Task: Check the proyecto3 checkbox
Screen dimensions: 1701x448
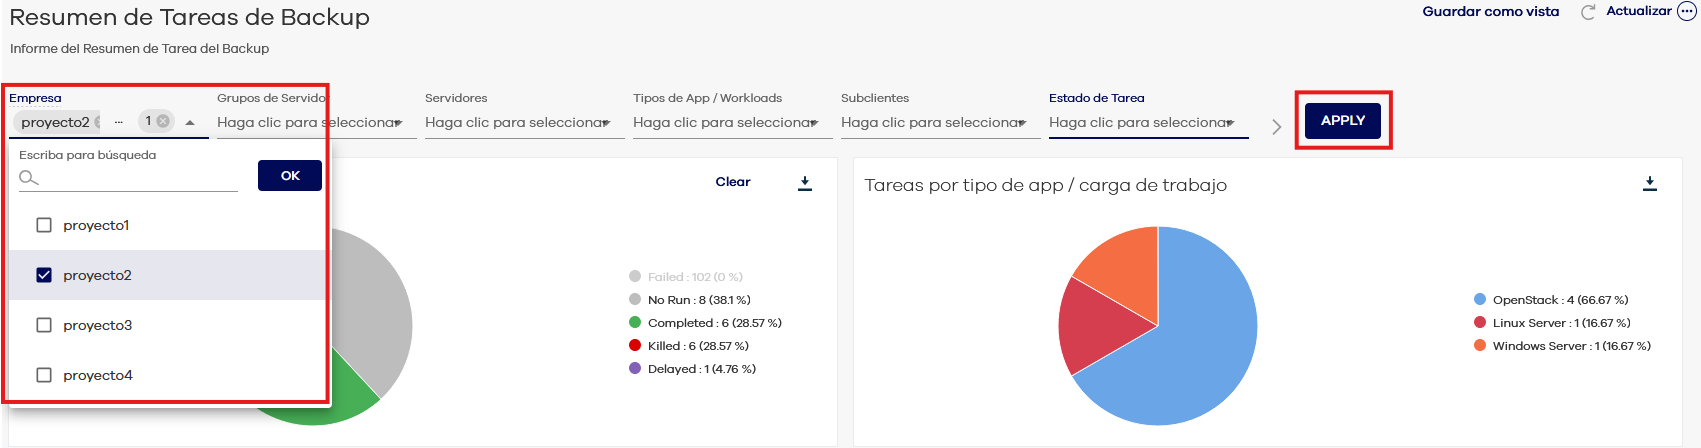Action: pos(44,325)
